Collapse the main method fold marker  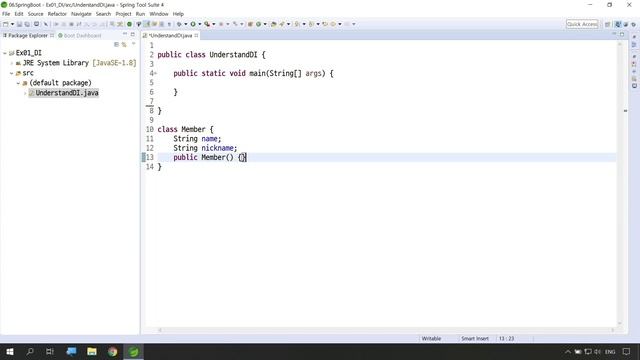(x=156, y=73)
